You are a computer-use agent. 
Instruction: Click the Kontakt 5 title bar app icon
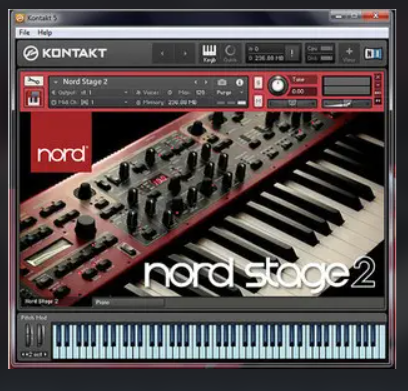[x=20, y=18]
